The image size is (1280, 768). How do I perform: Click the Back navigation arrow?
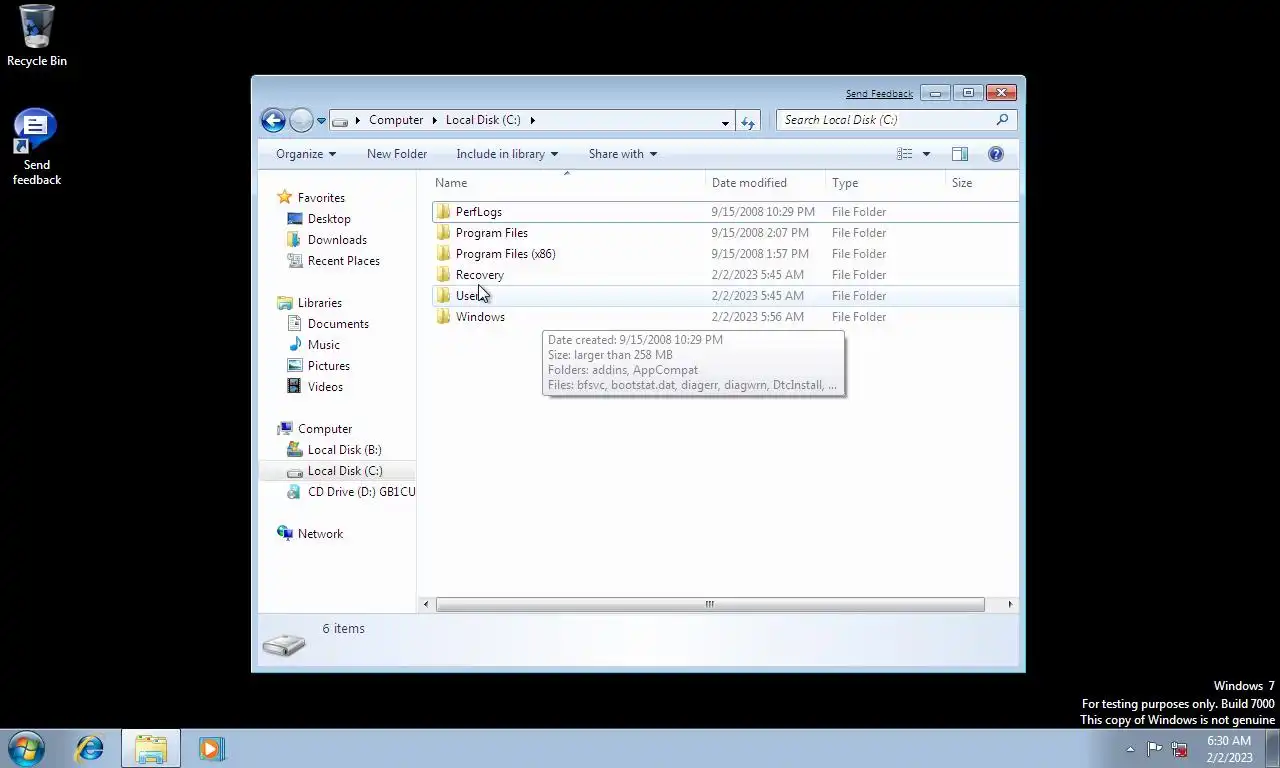pos(273,120)
